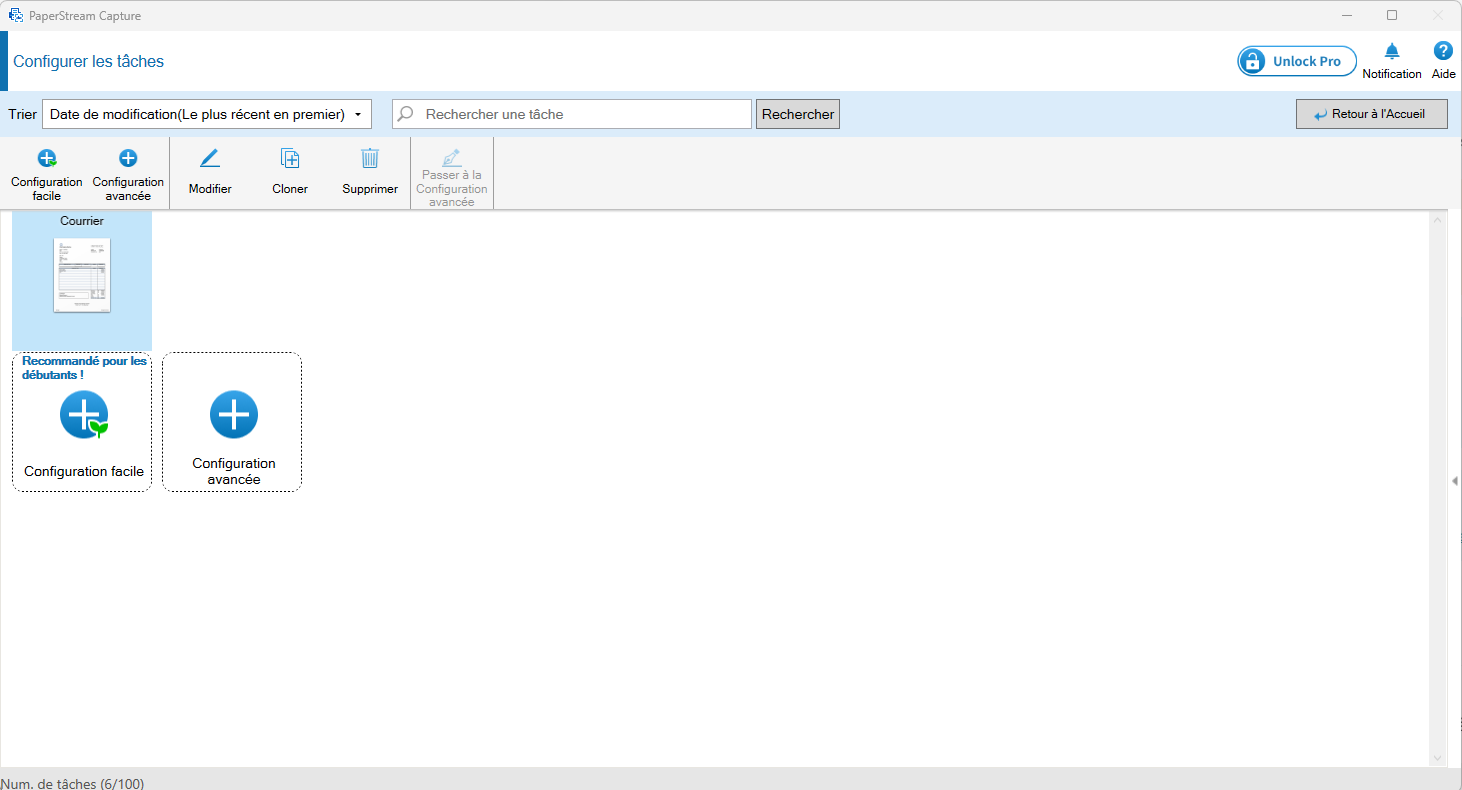
Task: Select the Courrier task thumbnail
Action: (x=82, y=275)
